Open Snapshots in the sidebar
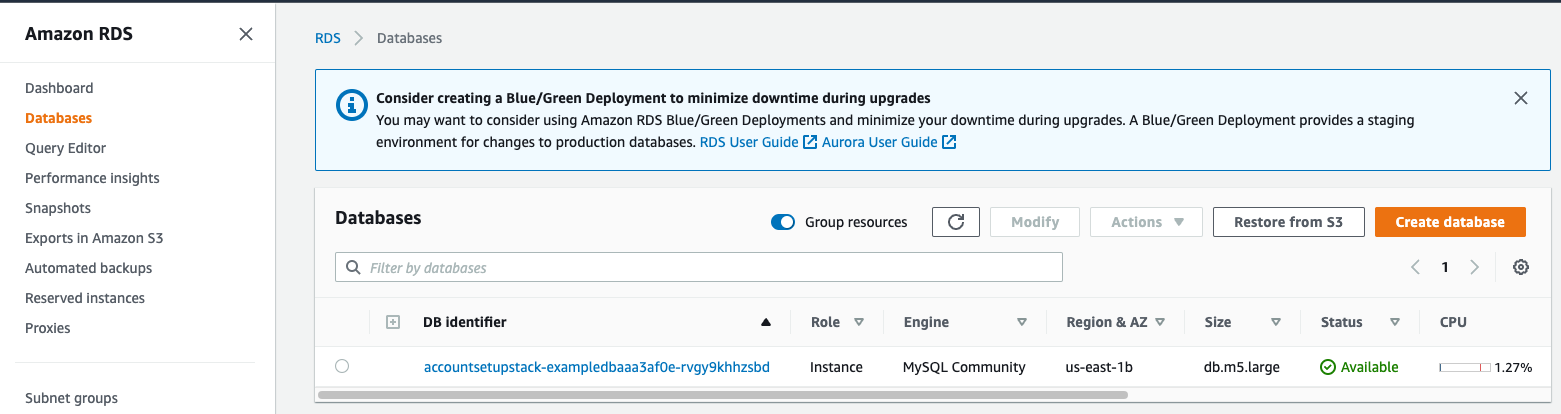1561x414 pixels. click(58, 208)
